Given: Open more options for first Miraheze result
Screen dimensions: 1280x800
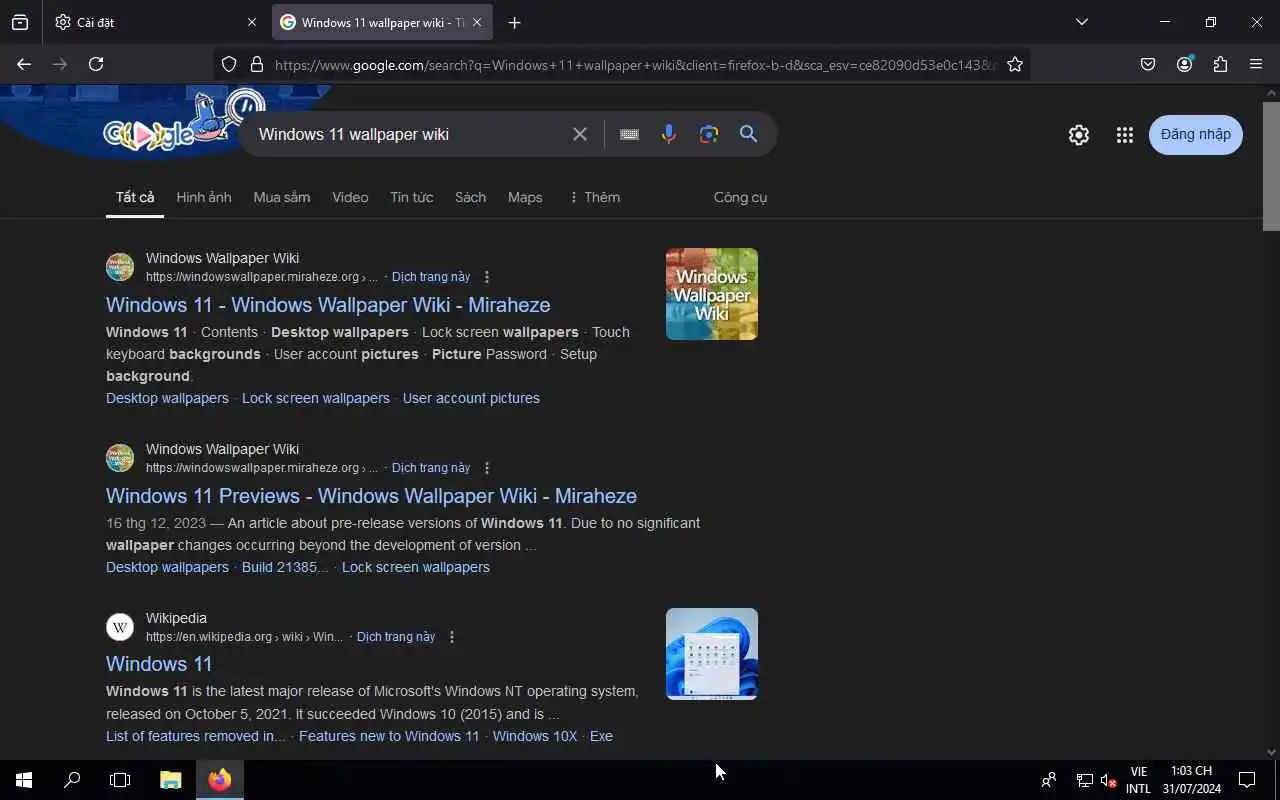Looking at the screenshot, I should [x=487, y=277].
